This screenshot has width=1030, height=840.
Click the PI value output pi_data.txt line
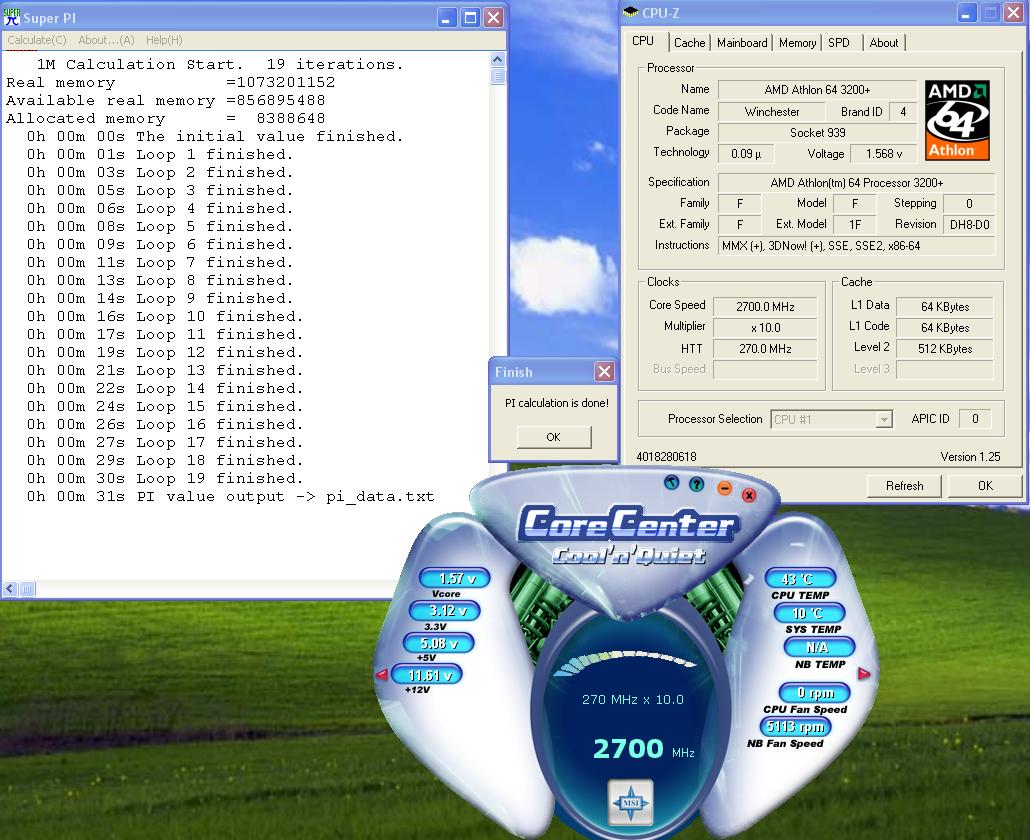point(231,497)
